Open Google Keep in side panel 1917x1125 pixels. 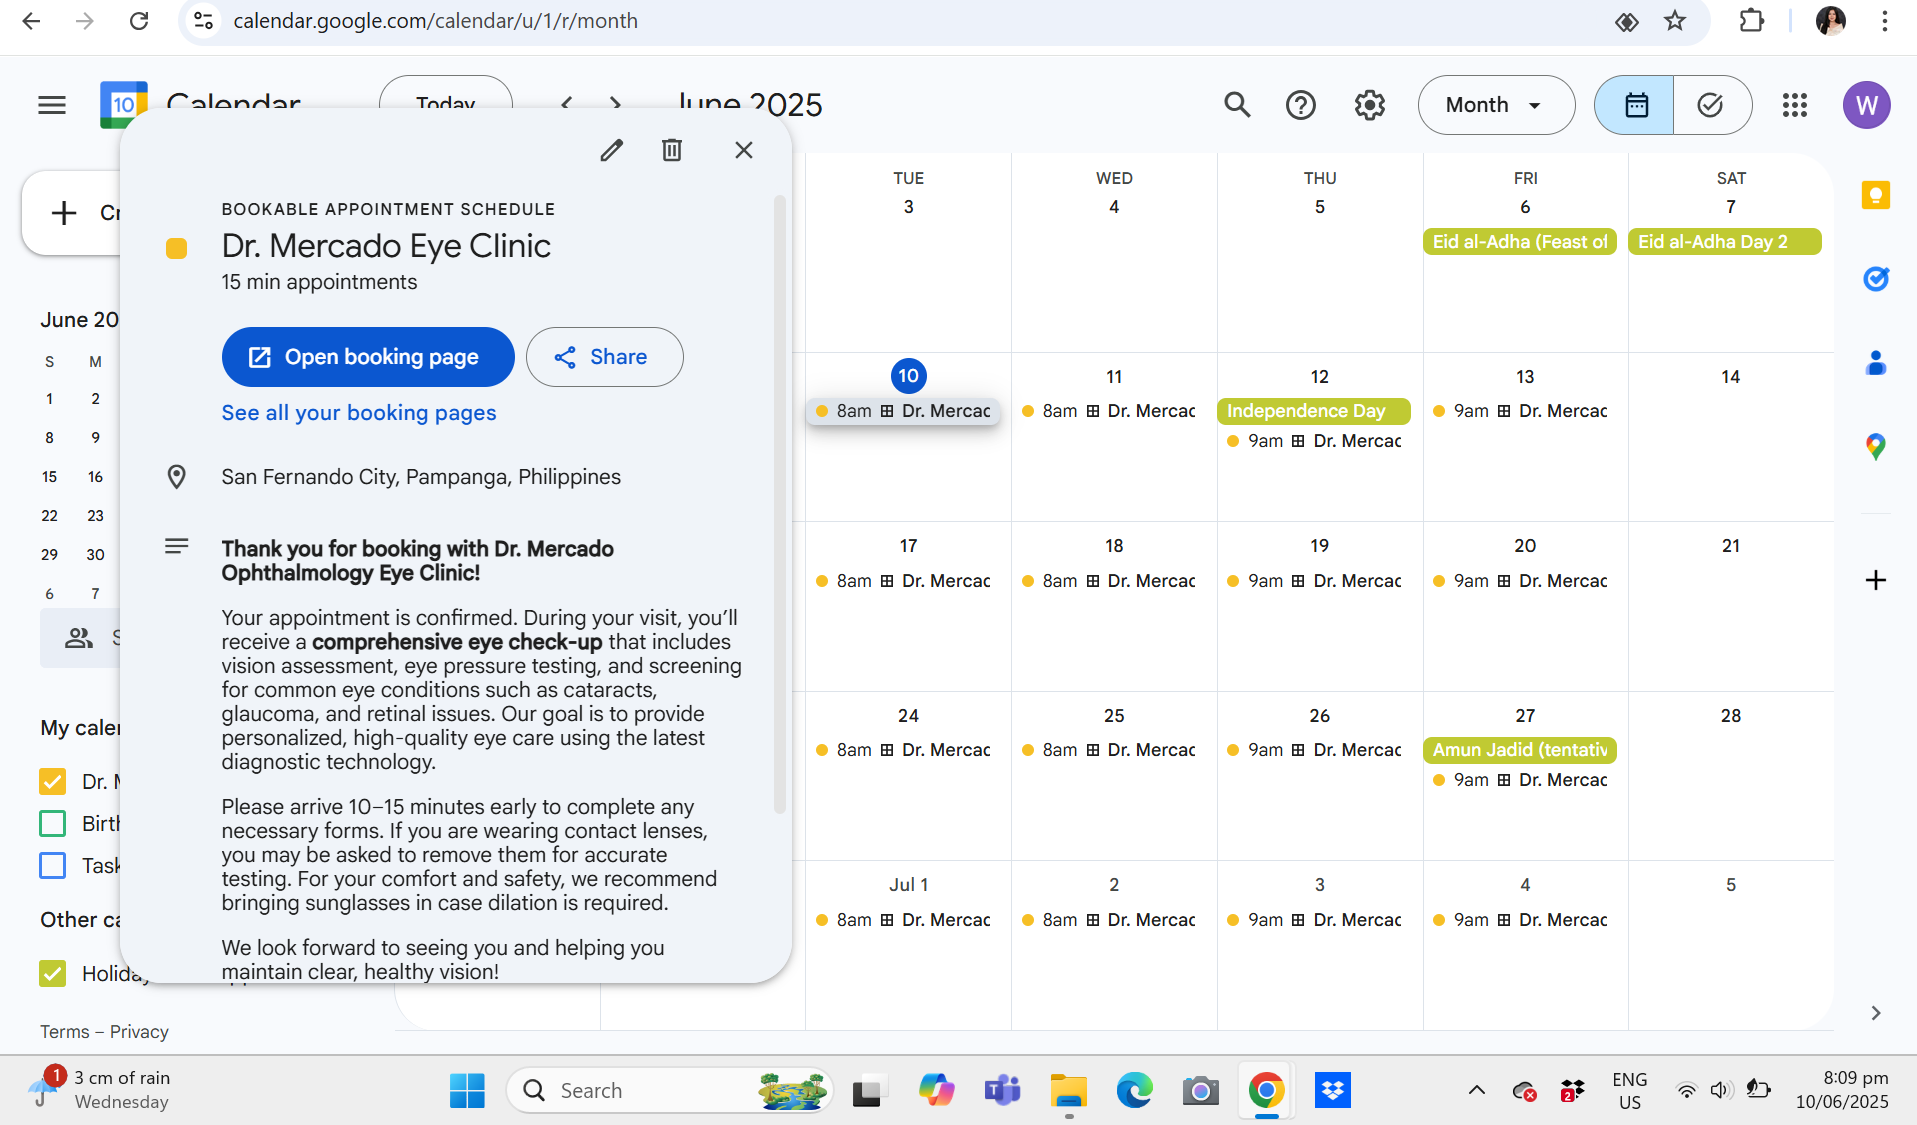click(1875, 195)
